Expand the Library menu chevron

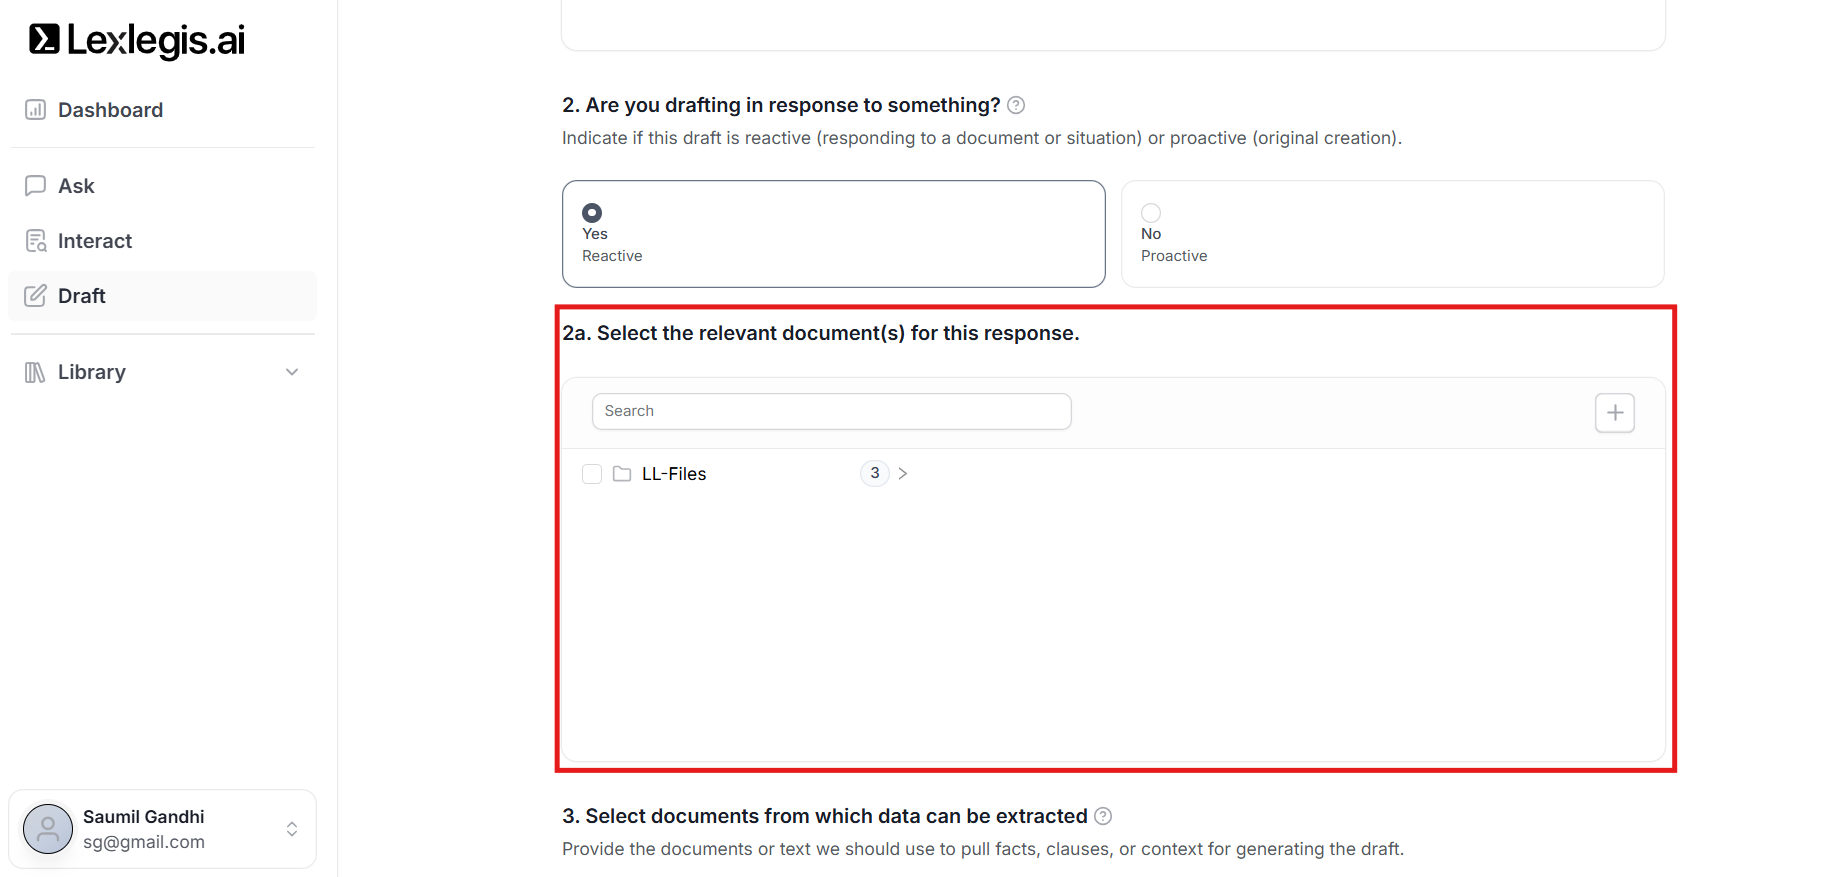point(292,372)
